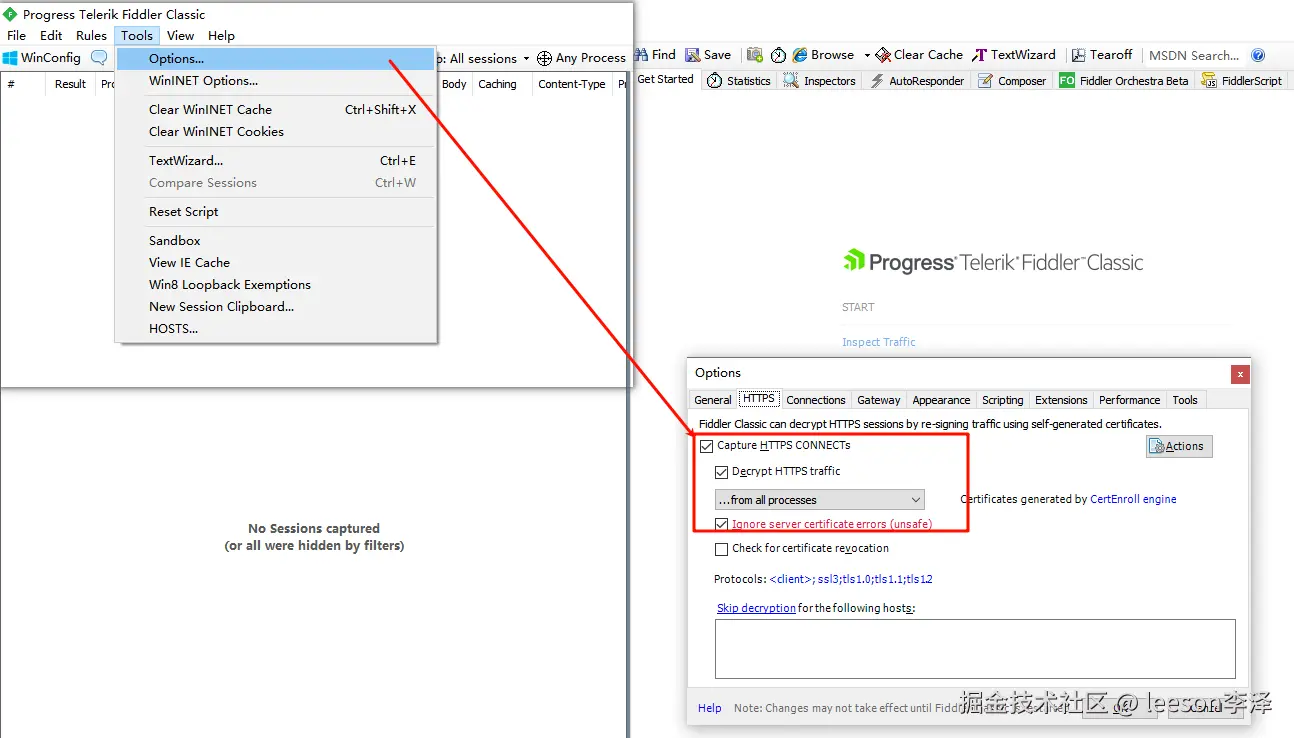Click the WinConfig Windows logo icon
Screen dimensions: 1294x738
pyautogui.click(x=10, y=58)
